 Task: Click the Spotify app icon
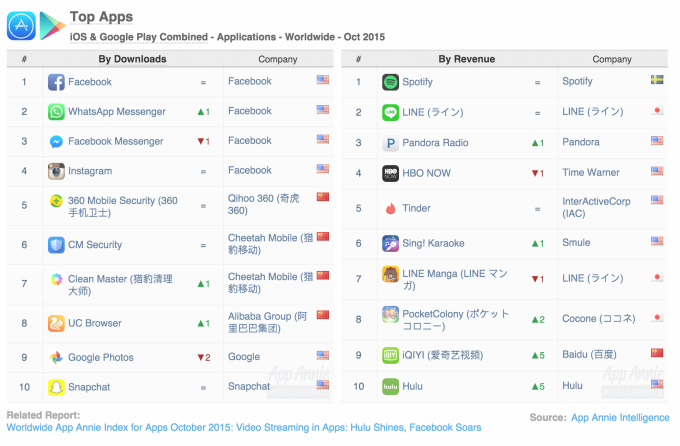tap(390, 82)
